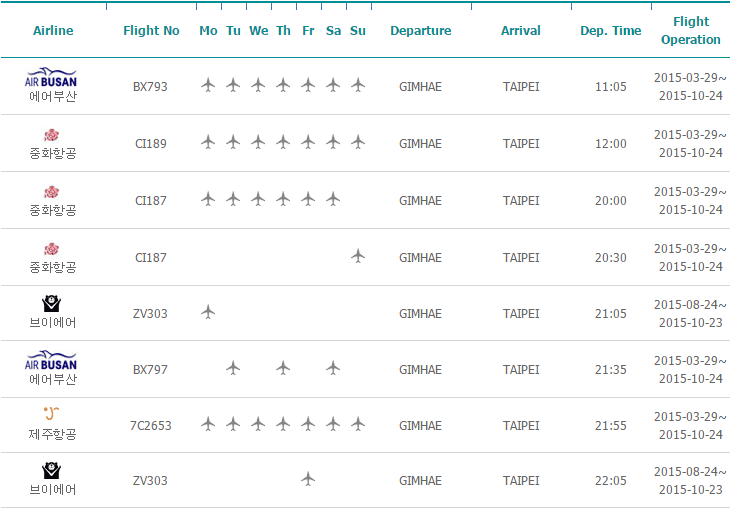Click the Jeju Air logo for 7C2653
Image resolution: width=730 pixels, height=511 pixels.
click(52, 413)
